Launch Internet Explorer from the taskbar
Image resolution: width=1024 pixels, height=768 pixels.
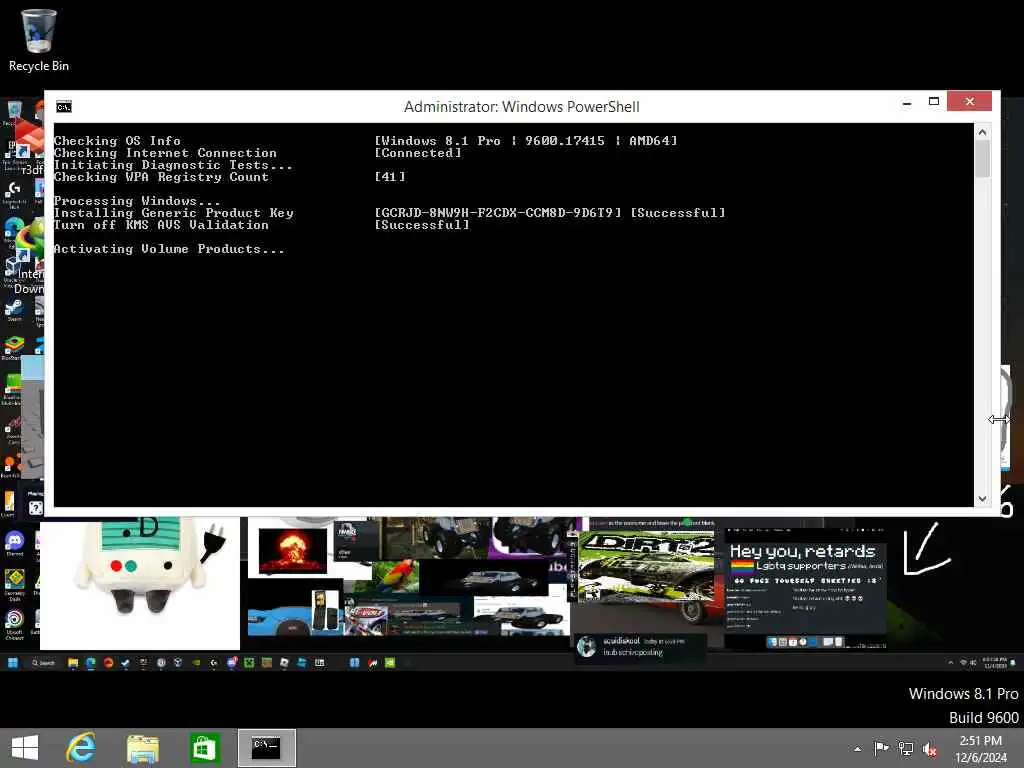coord(81,748)
